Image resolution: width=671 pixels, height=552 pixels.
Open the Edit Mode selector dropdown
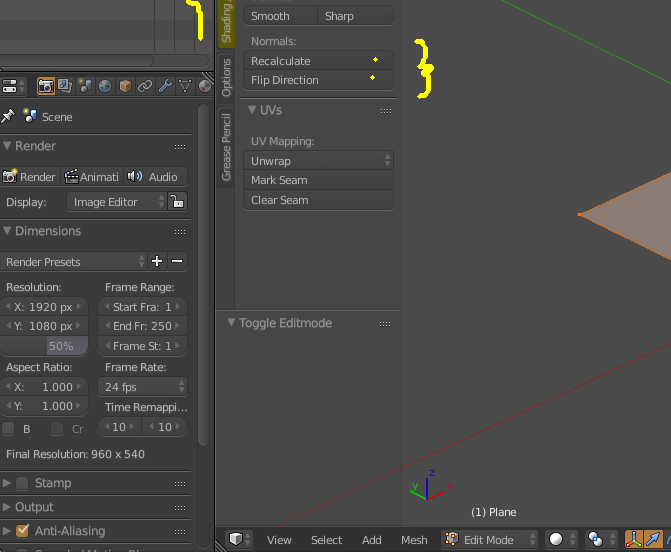(x=489, y=539)
